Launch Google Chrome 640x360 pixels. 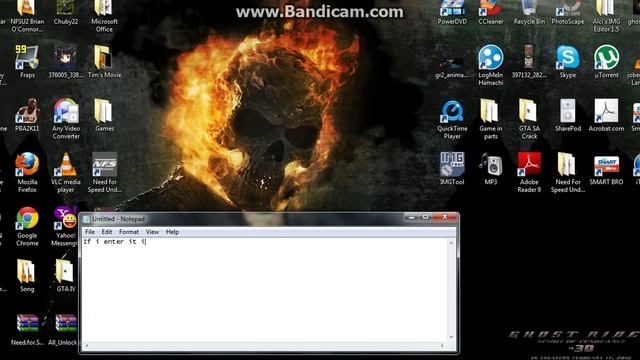[x=27, y=226]
